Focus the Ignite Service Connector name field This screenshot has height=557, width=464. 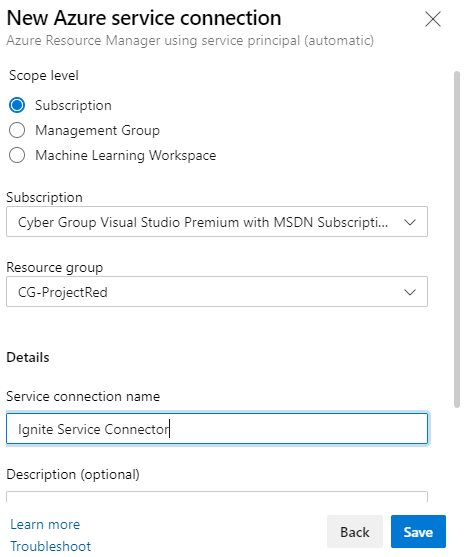(217, 428)
